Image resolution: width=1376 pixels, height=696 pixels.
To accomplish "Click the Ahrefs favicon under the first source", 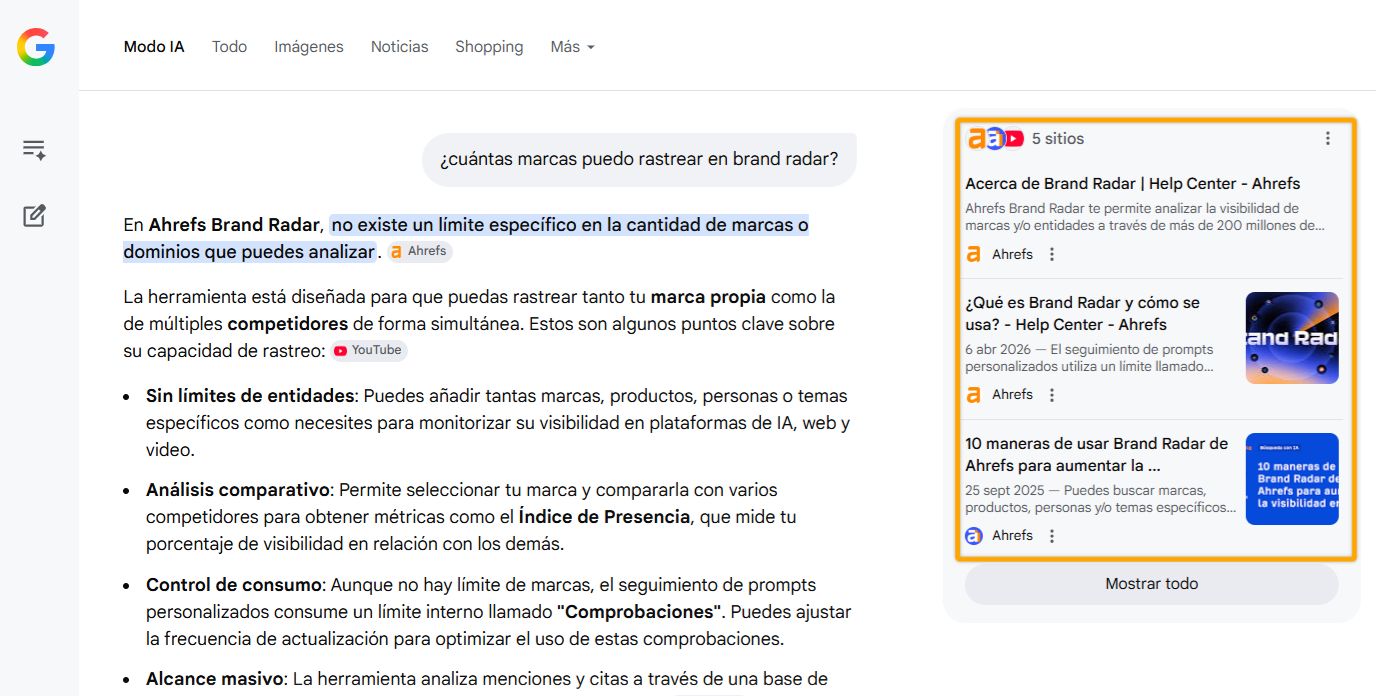I will 972,254.
